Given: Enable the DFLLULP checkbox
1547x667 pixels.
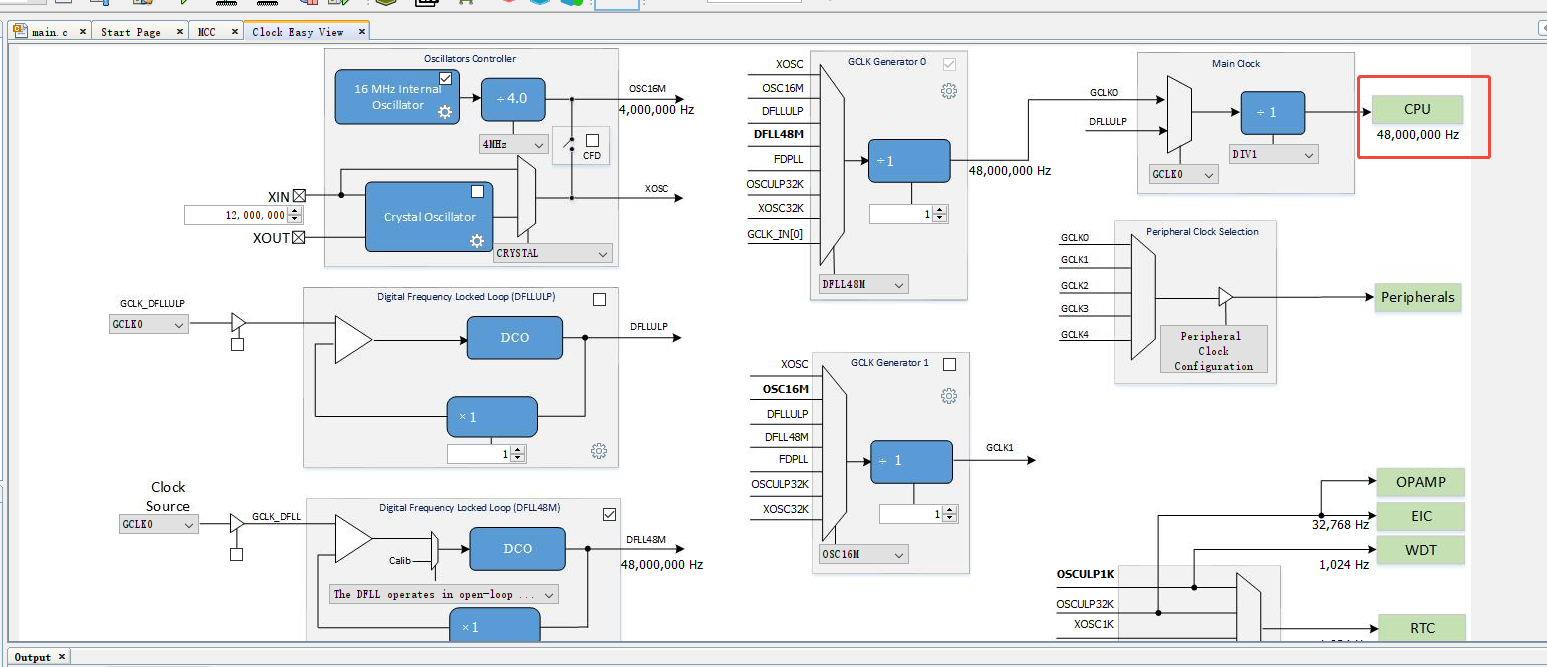Looking at the screenshot, I should pos(599,299).
